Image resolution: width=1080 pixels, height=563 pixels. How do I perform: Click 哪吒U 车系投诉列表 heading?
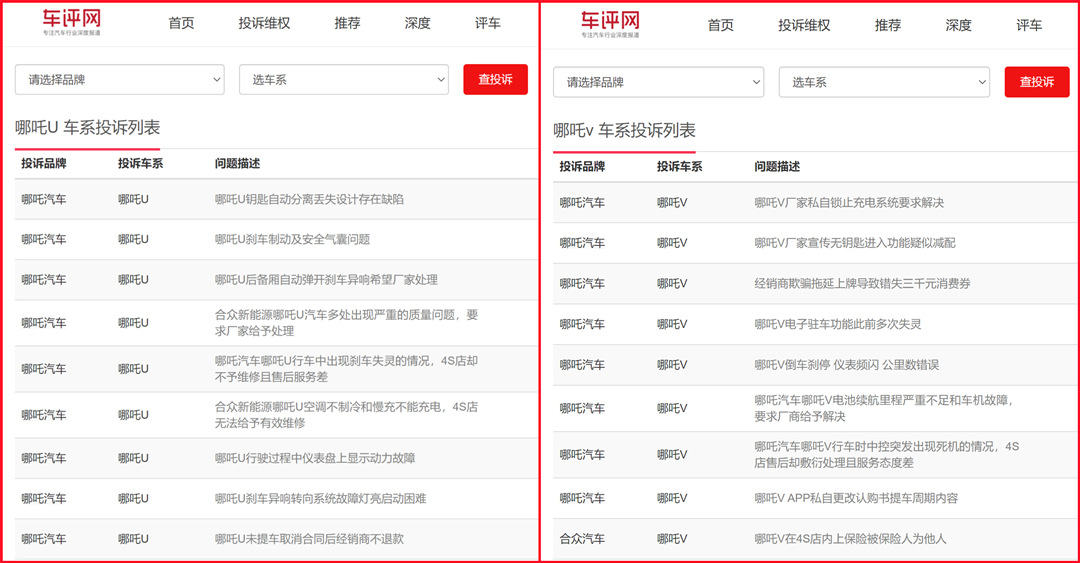tap(87, 127)
